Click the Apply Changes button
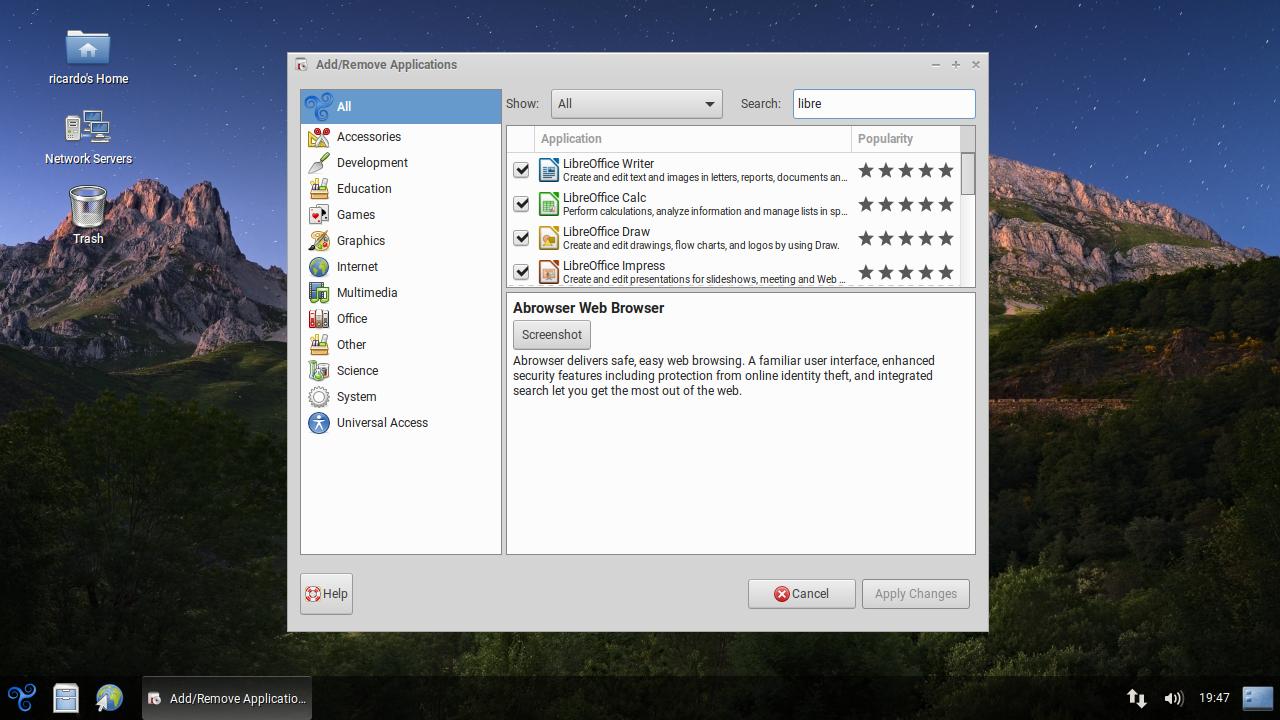The height and width of the screenshot is (720, 1280). (916, 594)
